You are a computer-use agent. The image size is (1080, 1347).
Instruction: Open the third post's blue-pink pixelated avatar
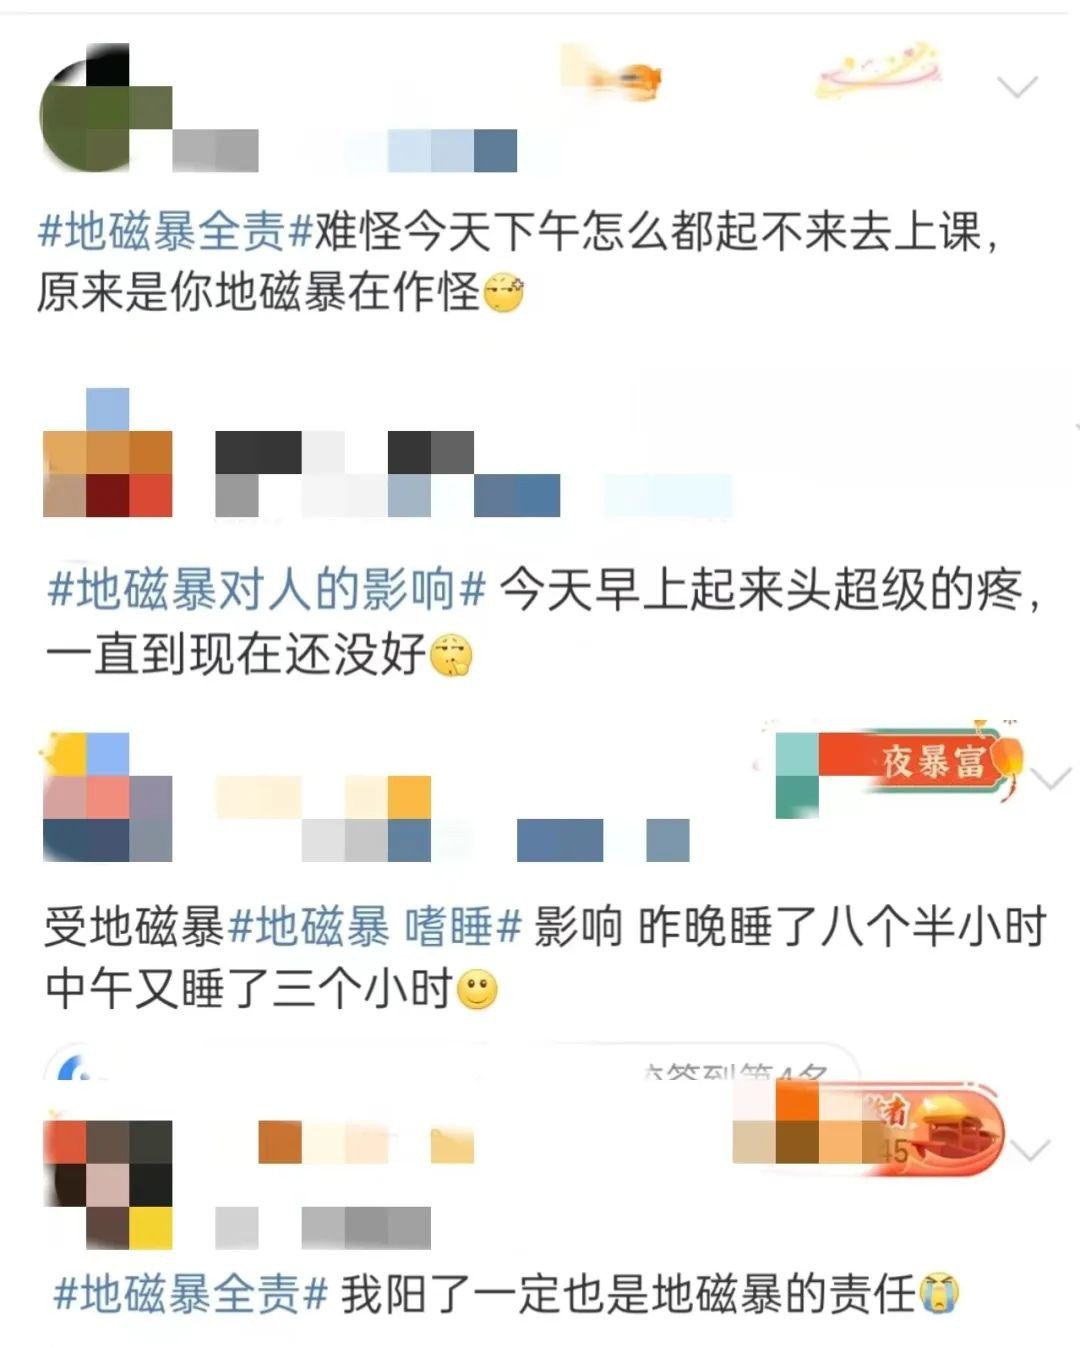(x=107, y=797)
